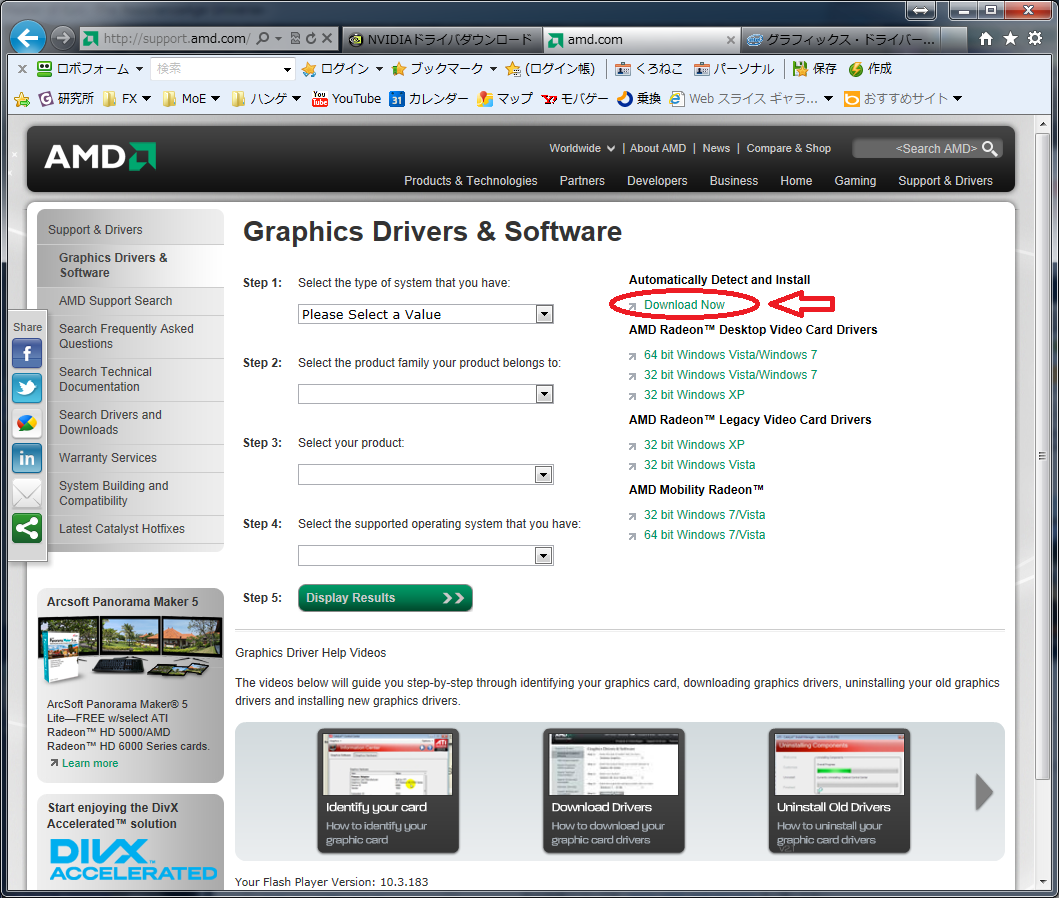Screen dimensions: 1059x898
Task: Open Latest Catalyst Hotfixes link
Action: [x=122, y=529]
